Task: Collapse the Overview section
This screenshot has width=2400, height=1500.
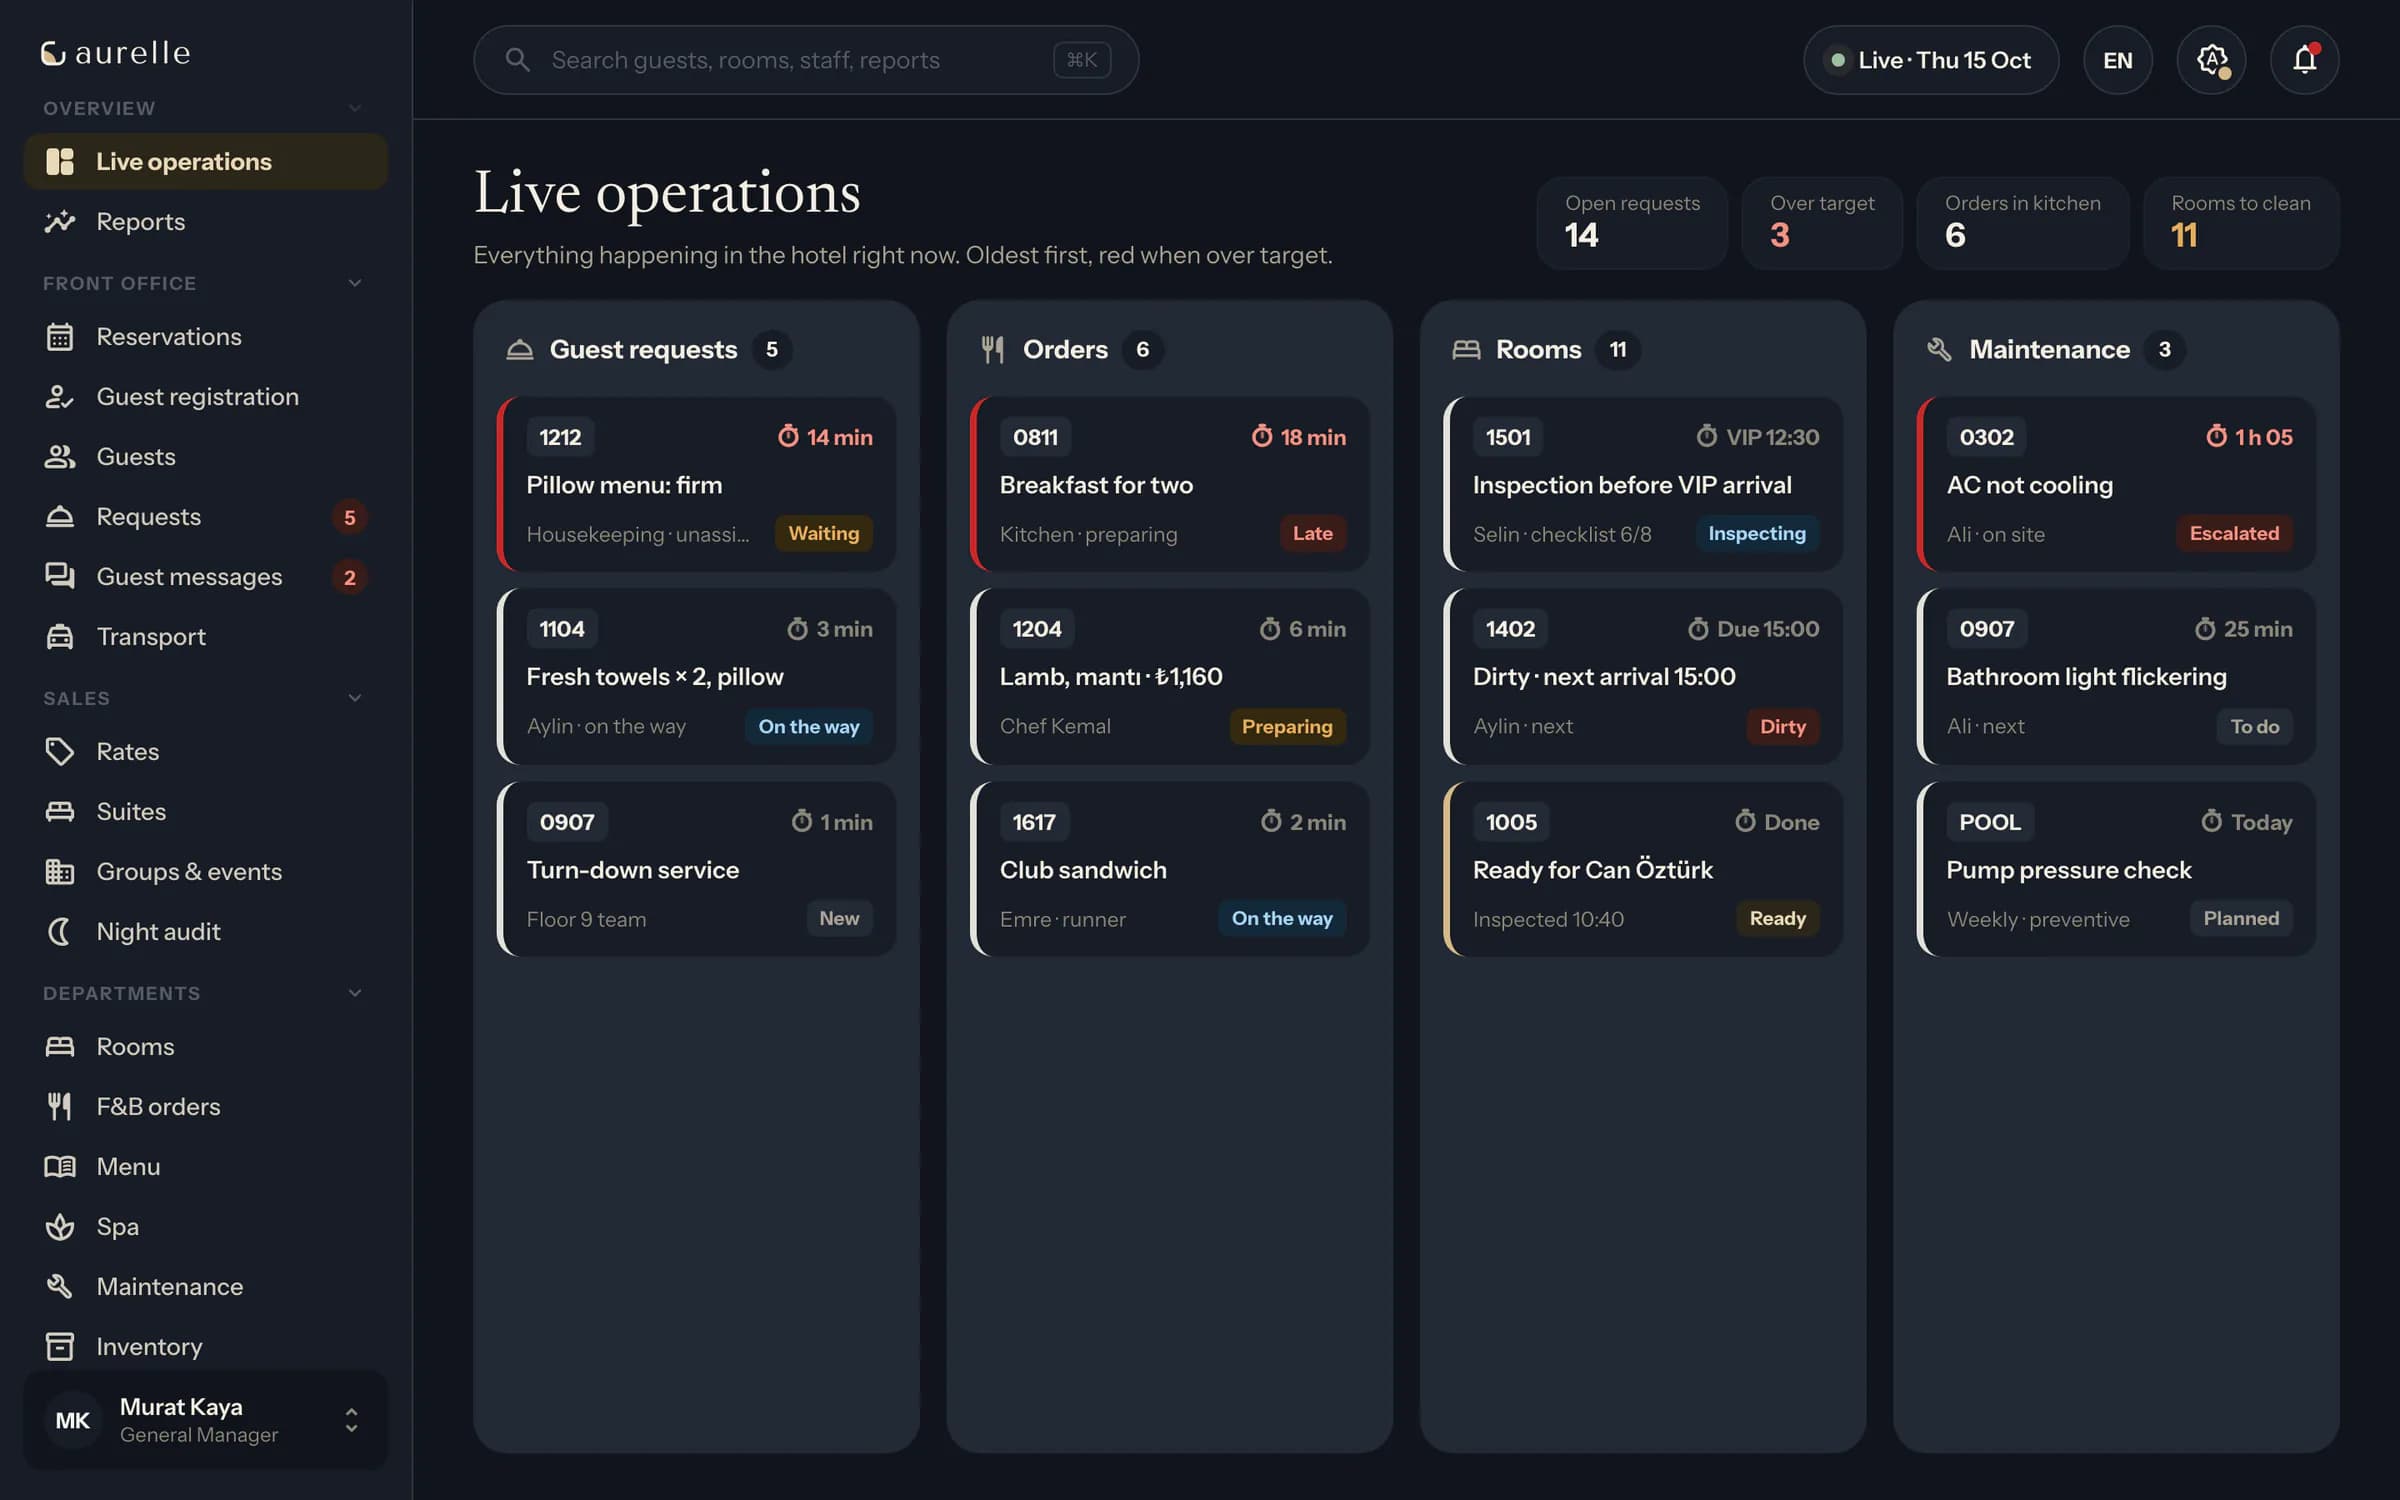Action: click(x=354, y=108)
